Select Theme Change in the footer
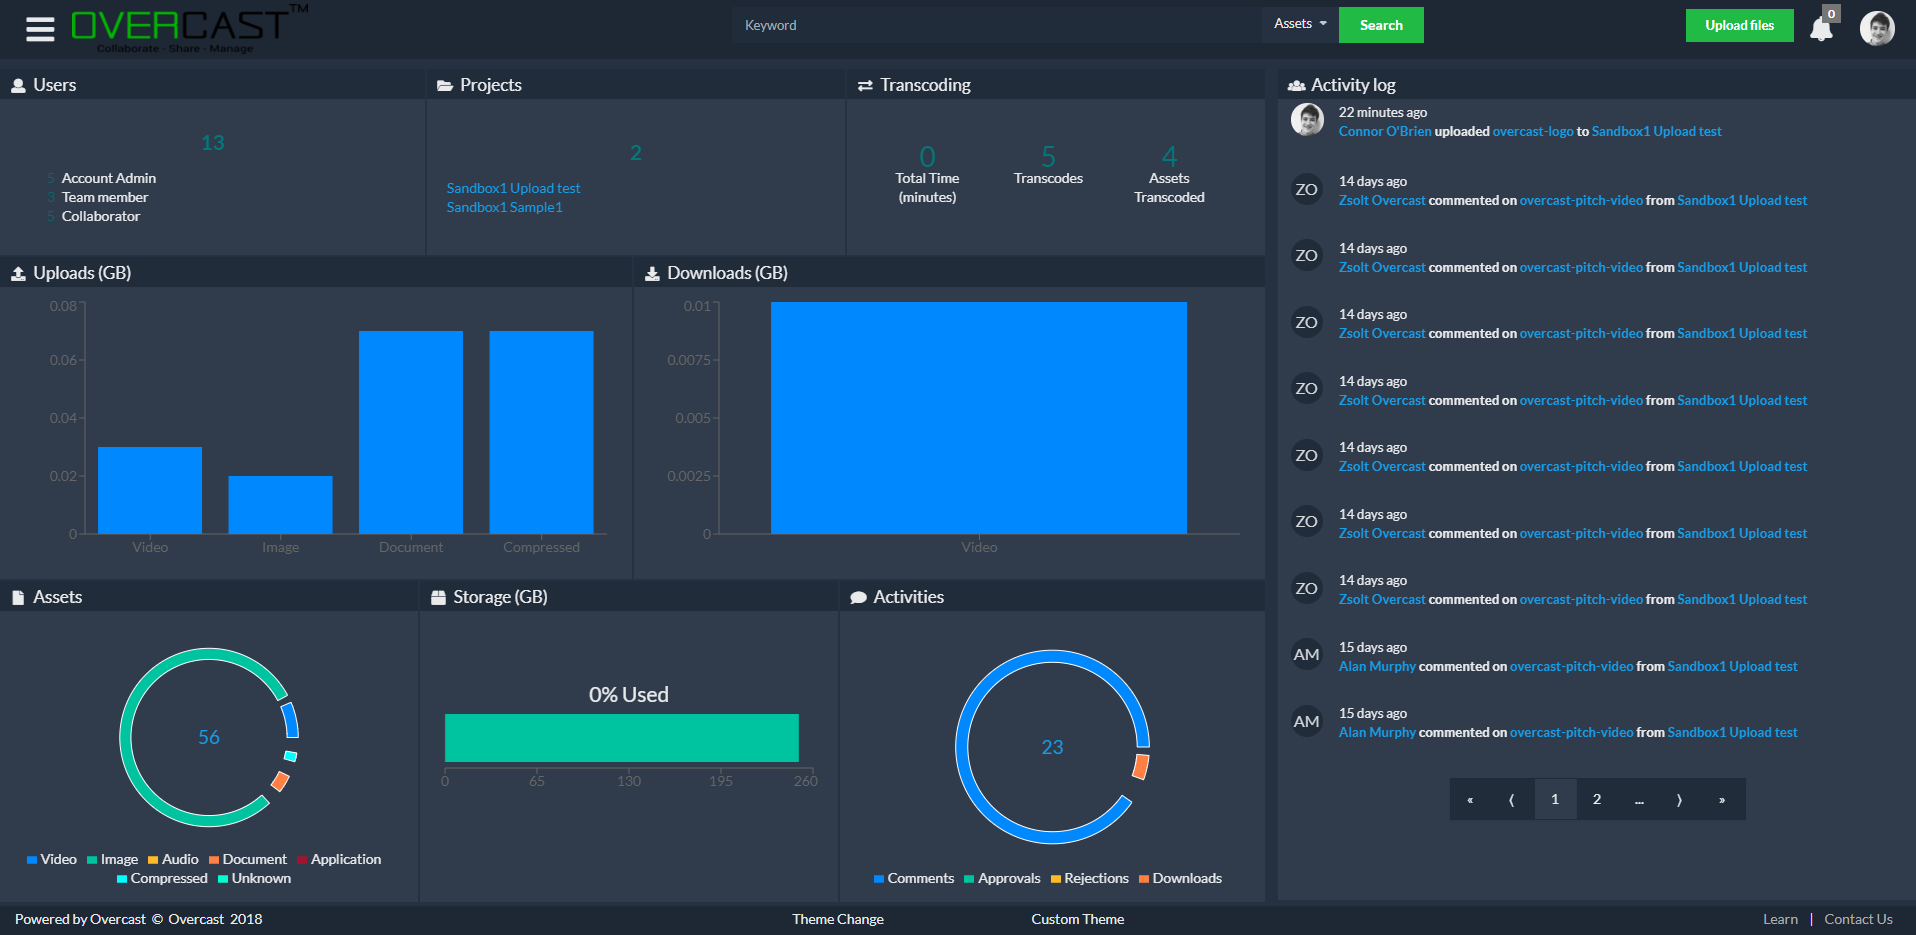This screenshot has width=1916, height=935. [x=837, y=919]
